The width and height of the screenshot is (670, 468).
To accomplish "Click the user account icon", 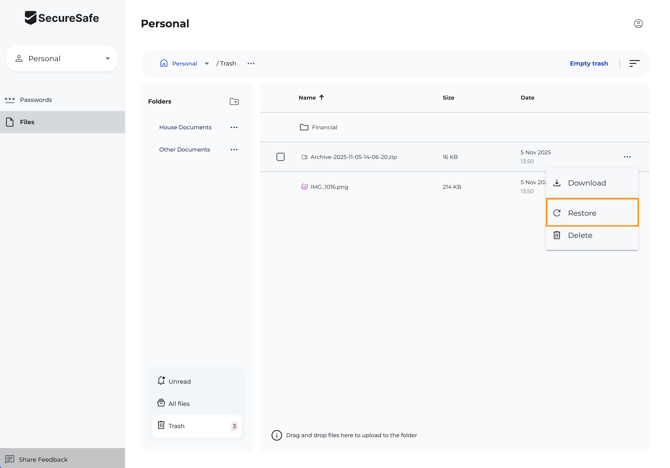I will (x=638, y=23).
